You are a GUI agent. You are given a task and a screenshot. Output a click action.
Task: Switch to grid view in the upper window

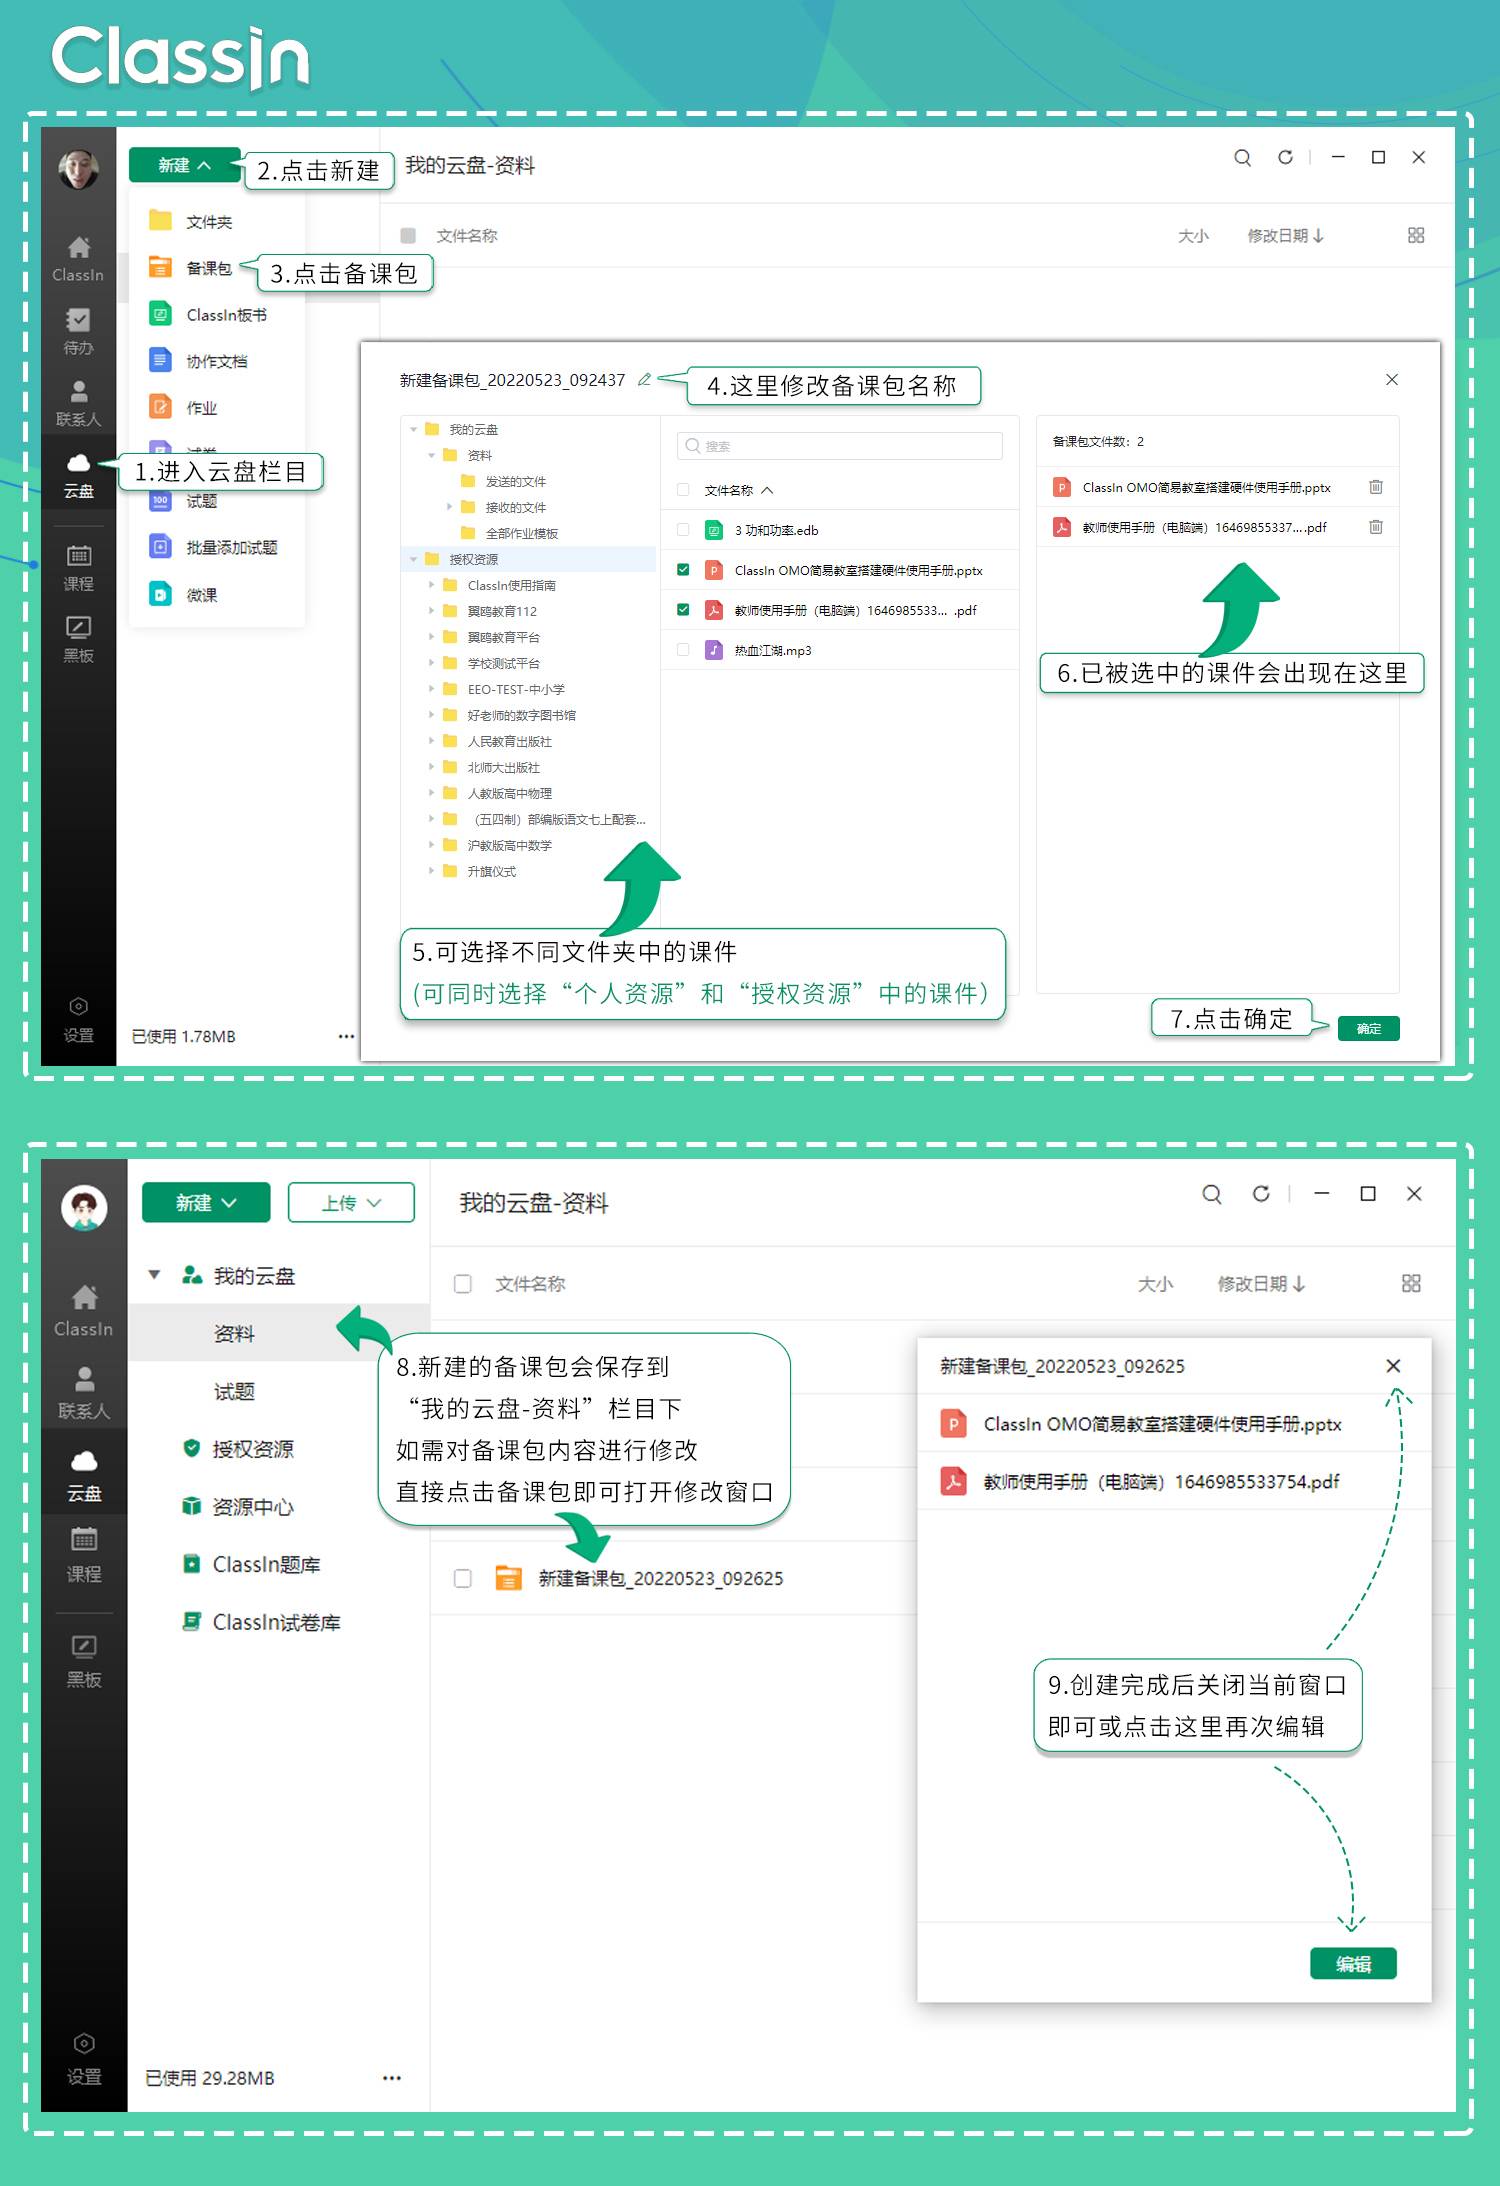click(1416, 235)
